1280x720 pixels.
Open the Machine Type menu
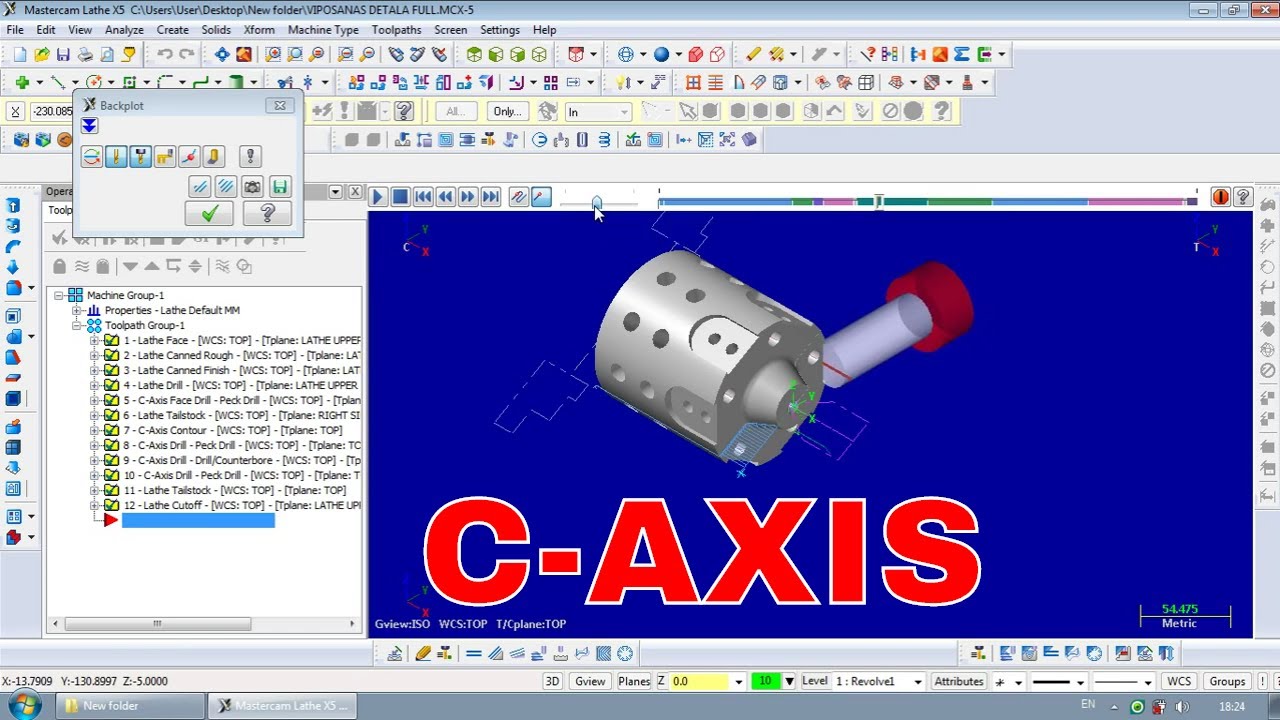click(x=323, y=30)
